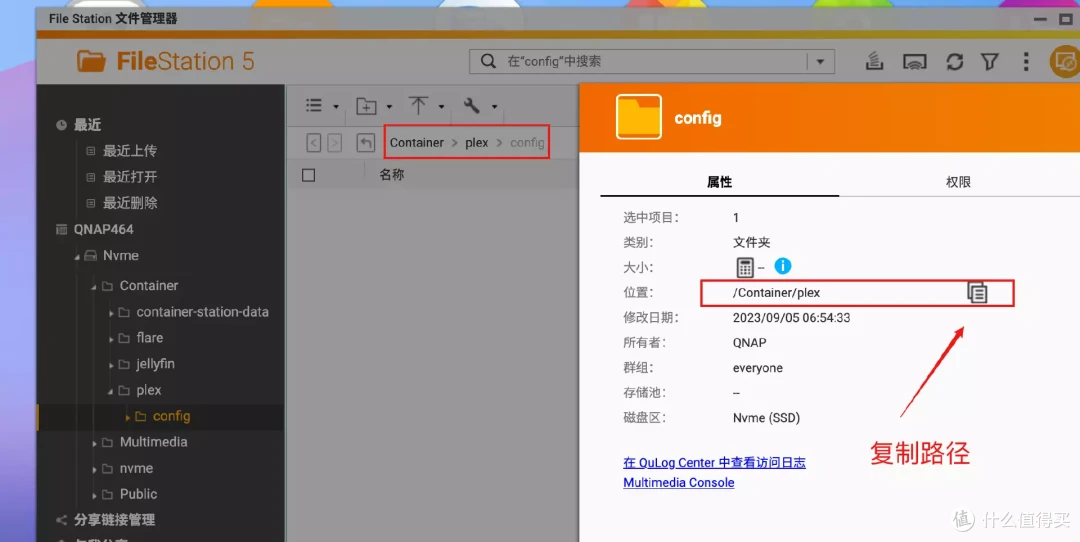Select the jellyfin folder
This screenshot has height=542, width=1080.
coord(155,364)
